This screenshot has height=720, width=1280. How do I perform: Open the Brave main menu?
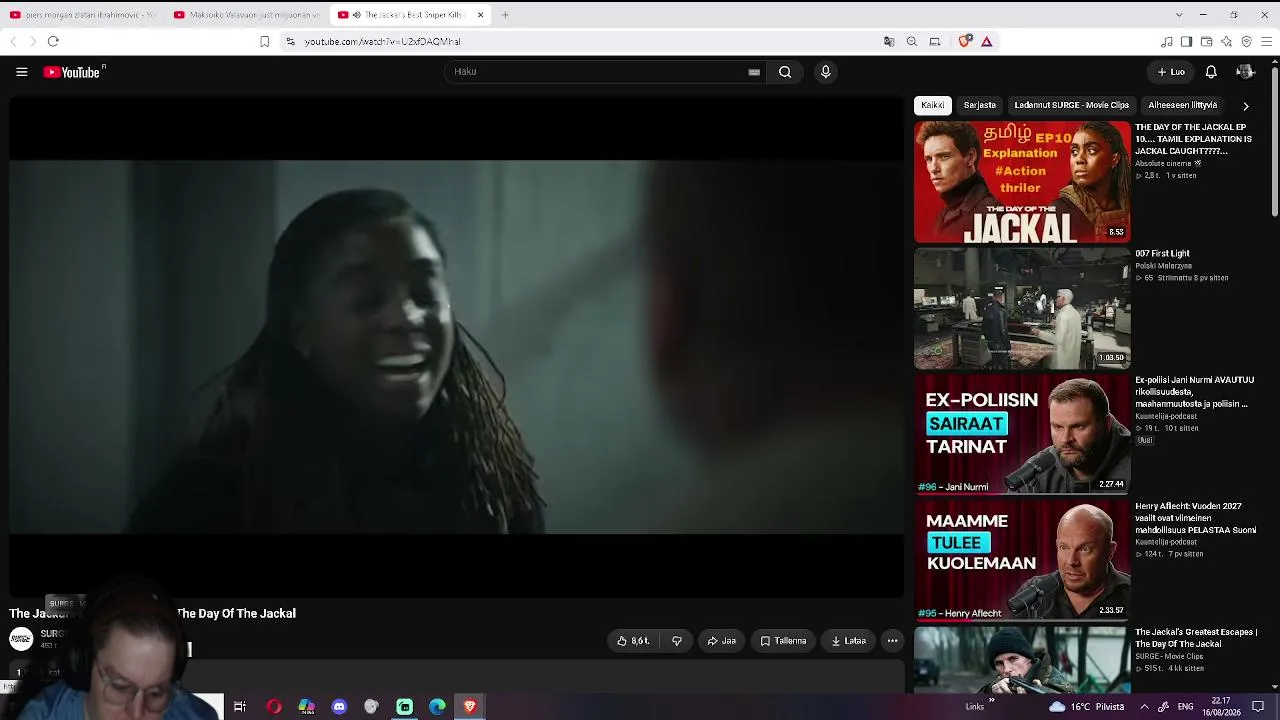[x=1266, y=42]
